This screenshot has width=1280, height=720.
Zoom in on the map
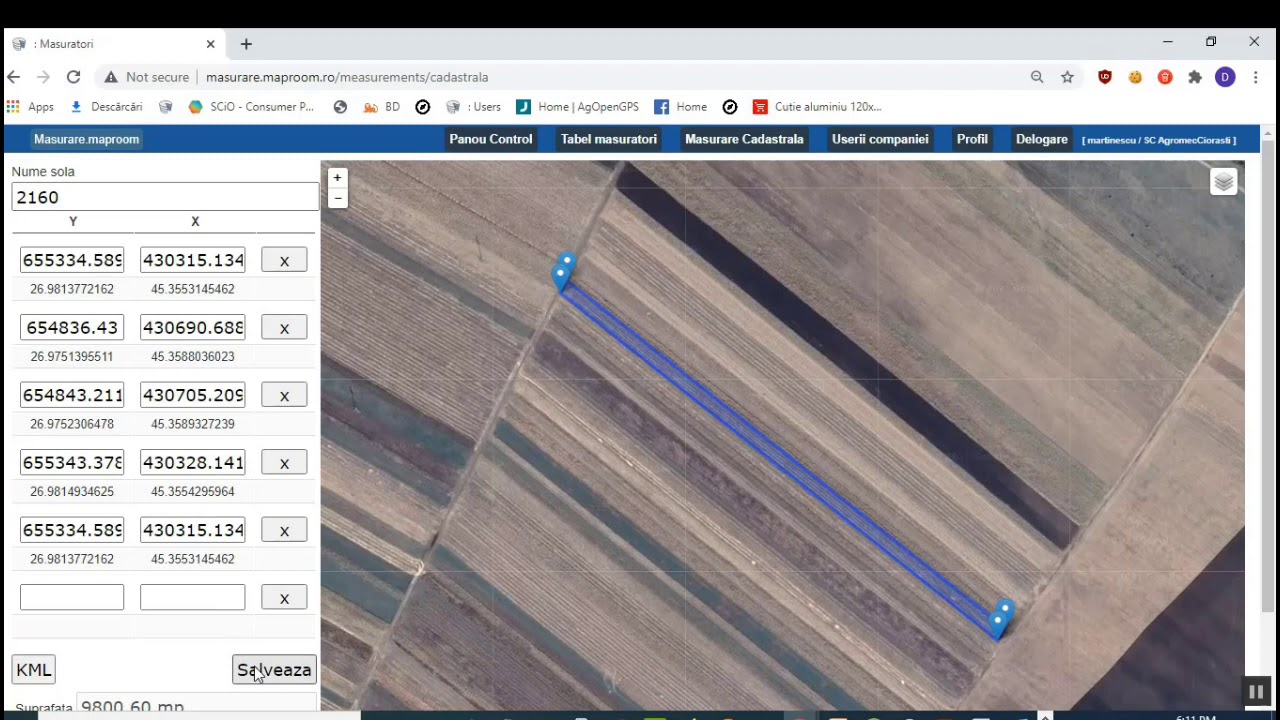[x=337, y=178]
